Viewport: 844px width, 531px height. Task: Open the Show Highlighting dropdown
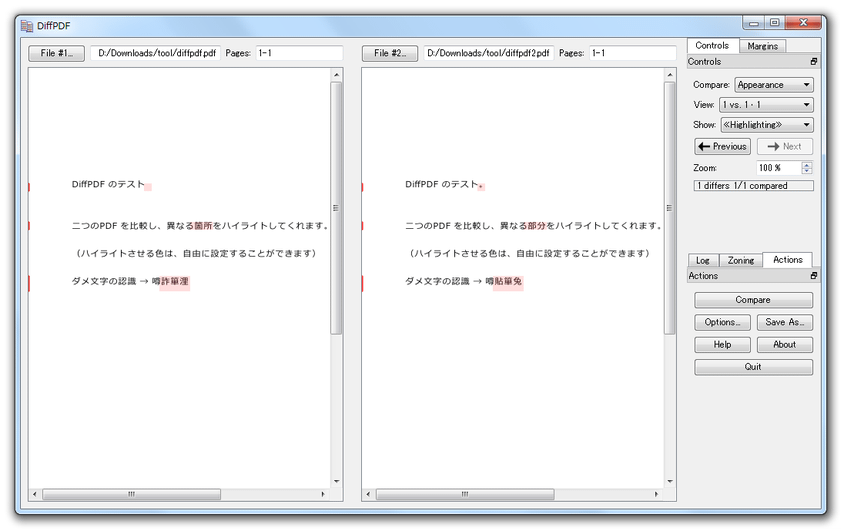click(767, 125)
